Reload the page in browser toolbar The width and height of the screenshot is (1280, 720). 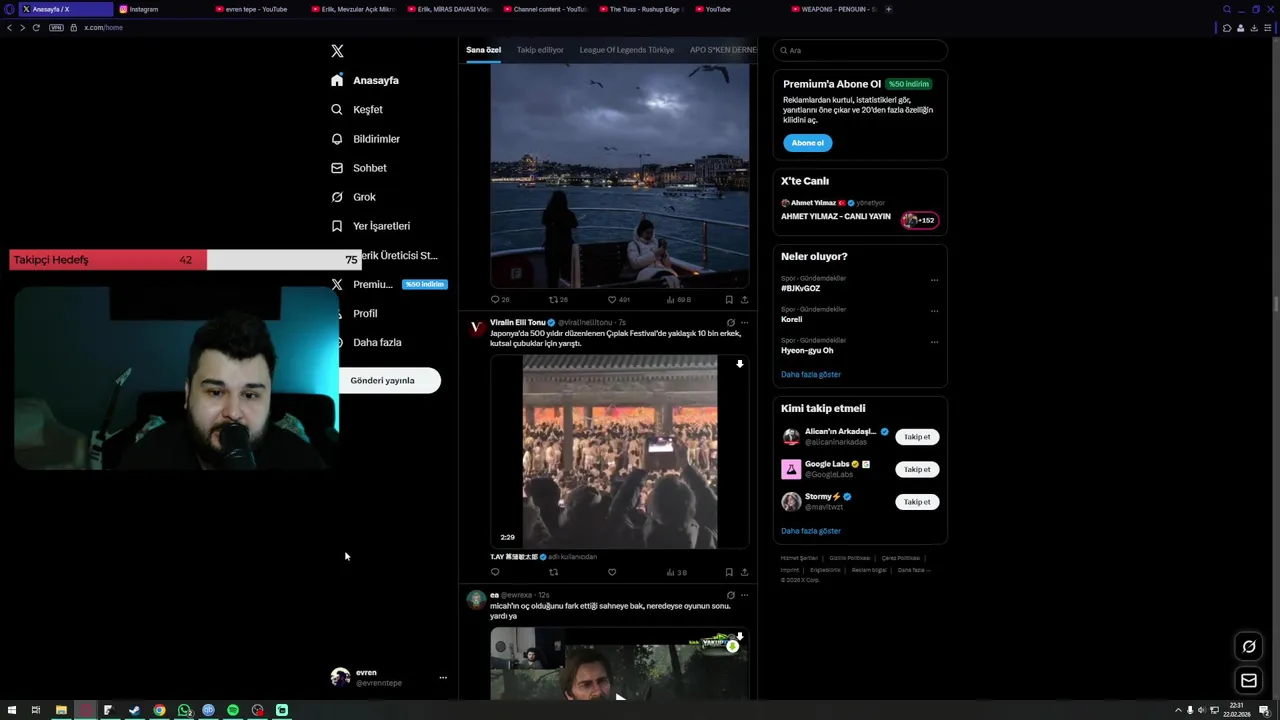click(x=36, y=27)
